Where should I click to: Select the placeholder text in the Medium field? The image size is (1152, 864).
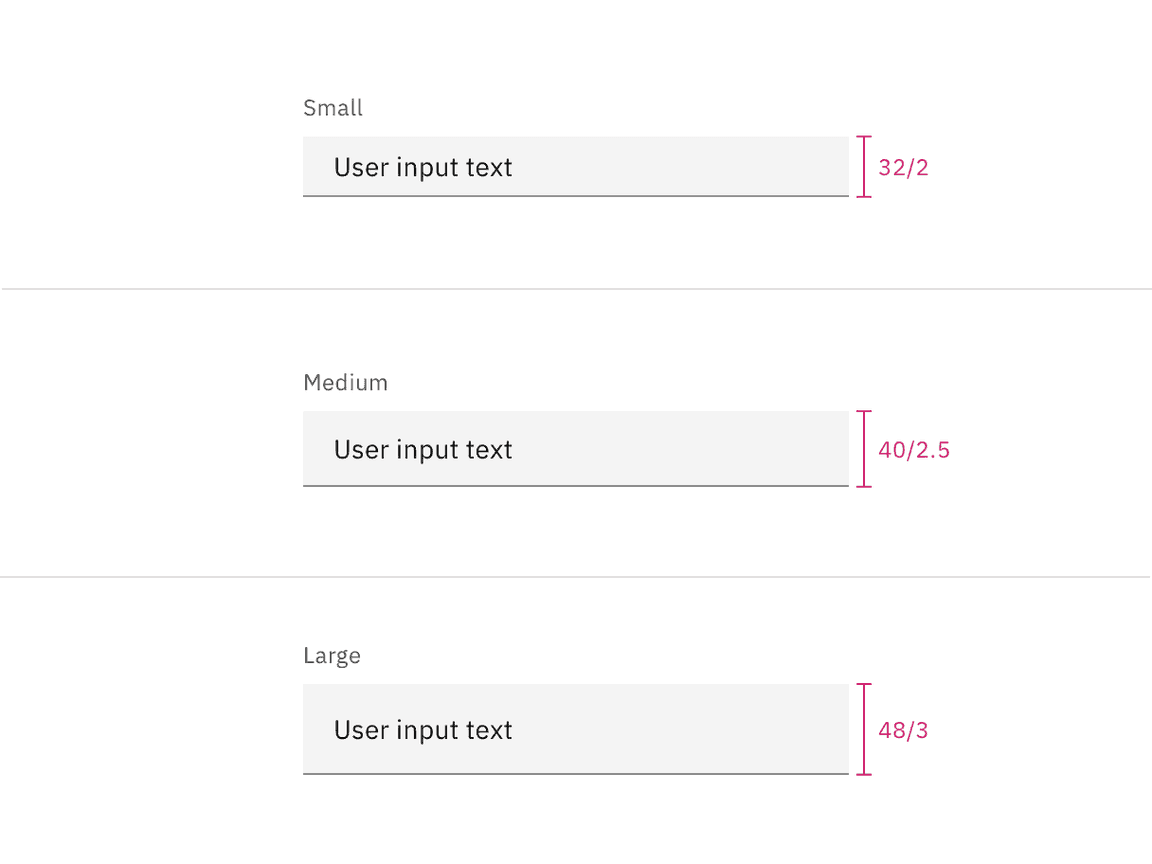[423, 449]
